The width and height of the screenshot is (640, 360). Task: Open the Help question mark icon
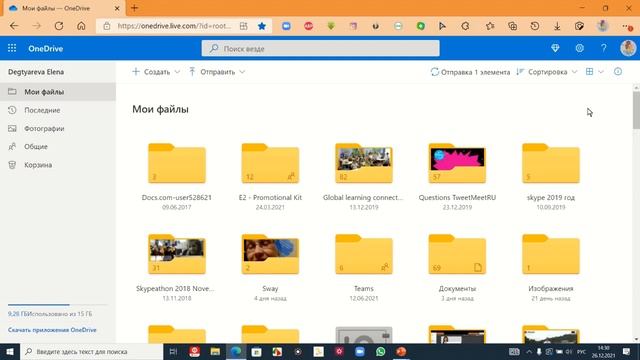pyautogui.click(x=604, y=48)
